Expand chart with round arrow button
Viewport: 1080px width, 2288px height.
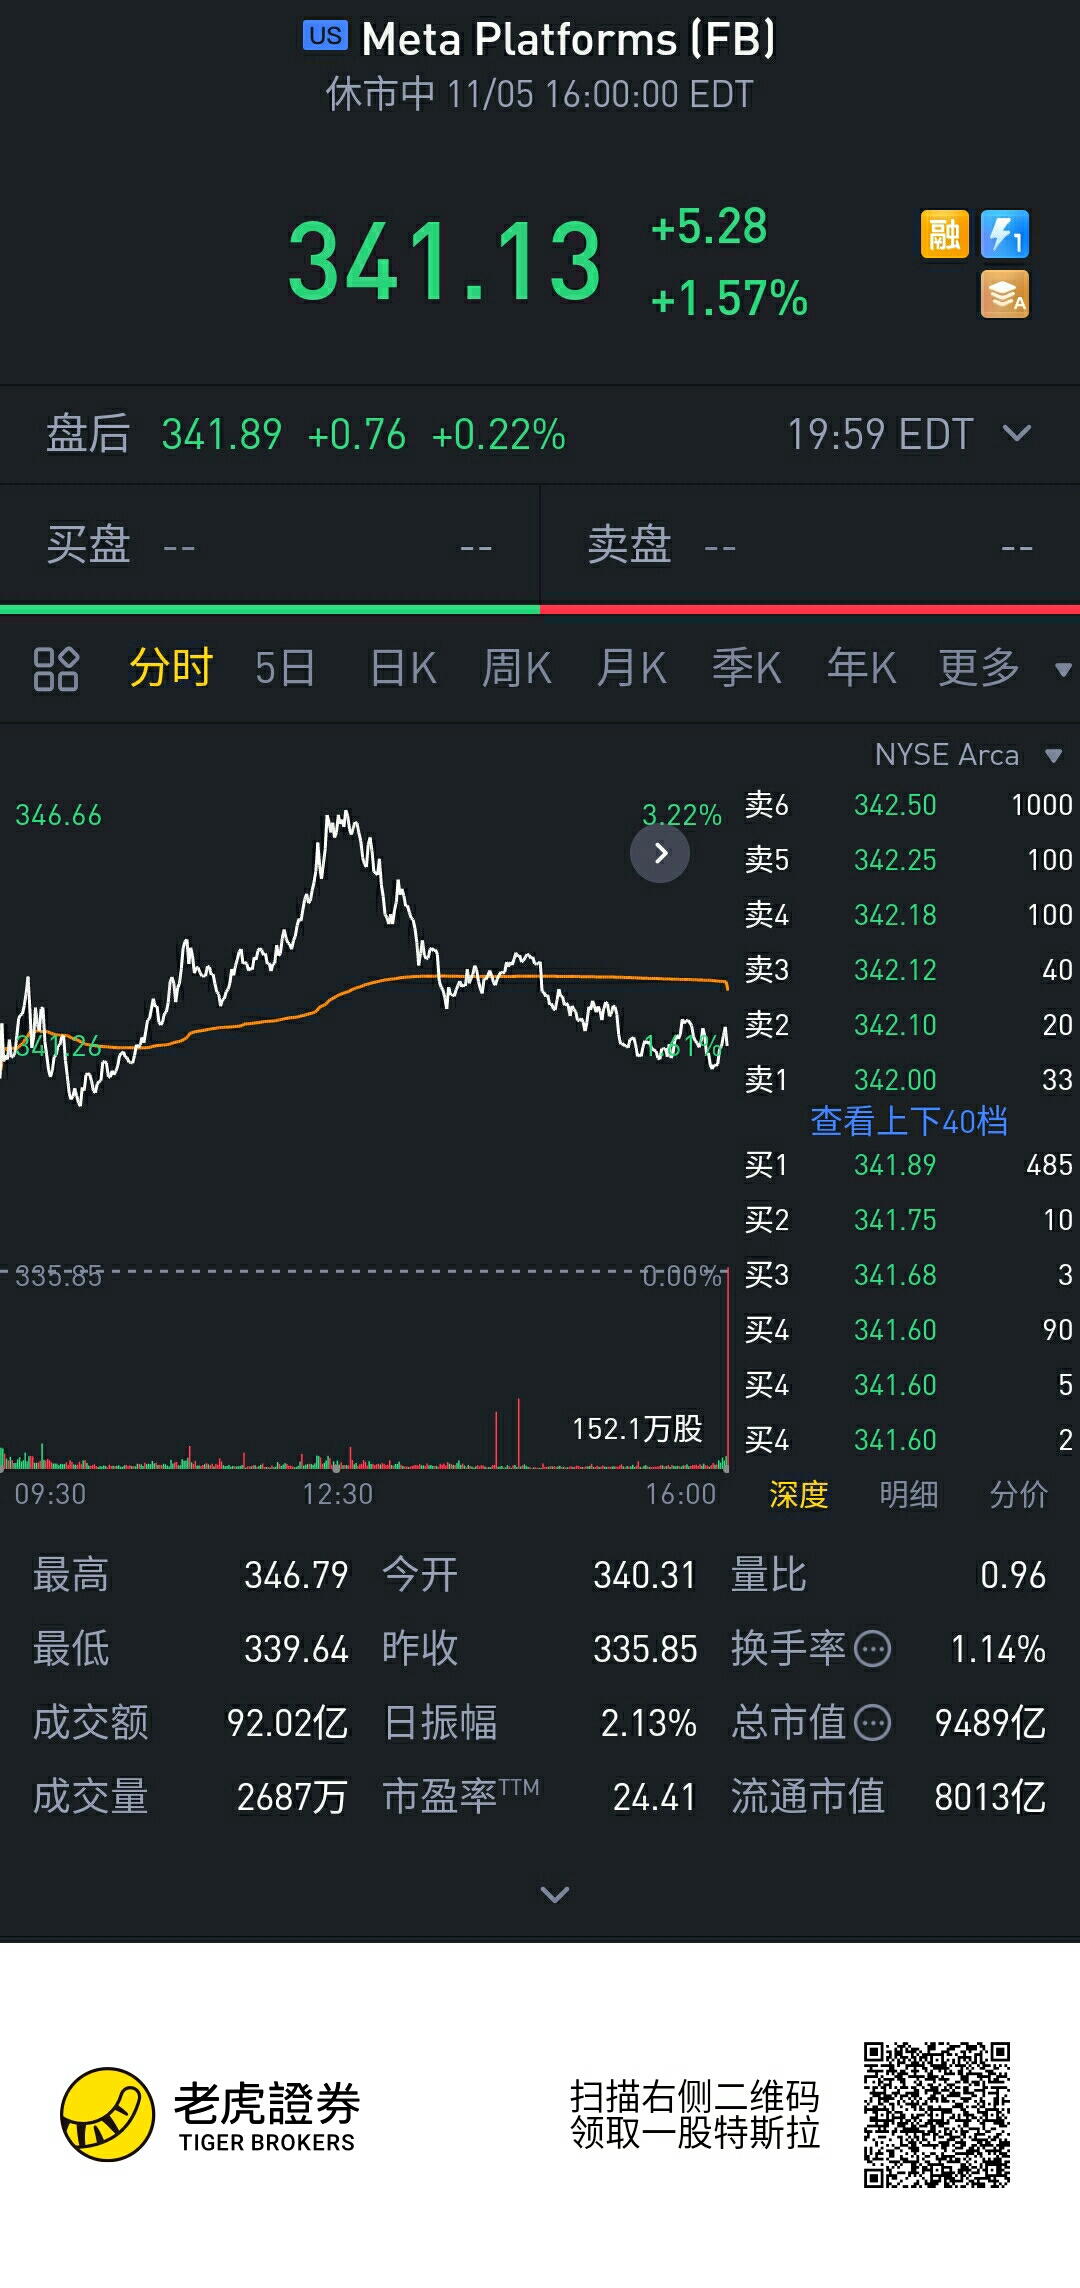(x=660, y=853)
